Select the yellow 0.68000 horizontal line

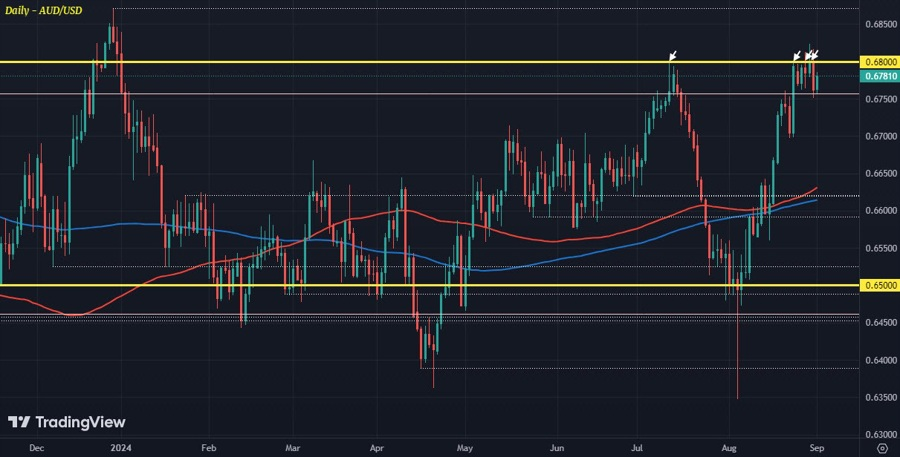click(x=429, y=61)
